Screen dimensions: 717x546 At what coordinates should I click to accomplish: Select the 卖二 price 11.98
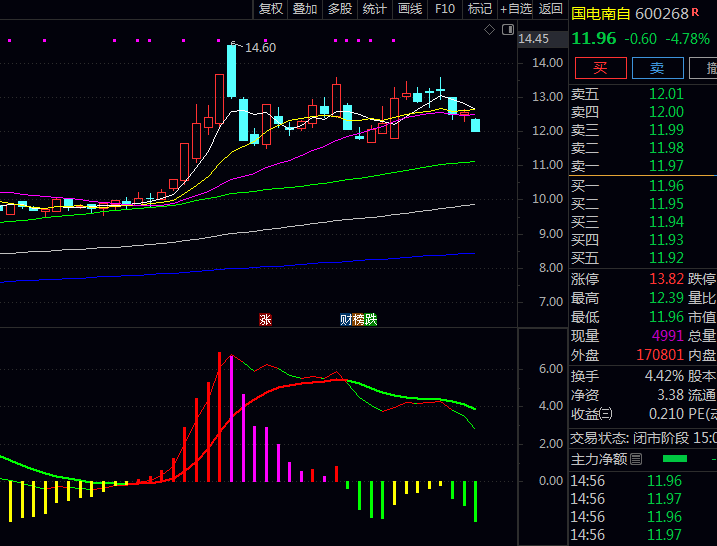point(666,148)
